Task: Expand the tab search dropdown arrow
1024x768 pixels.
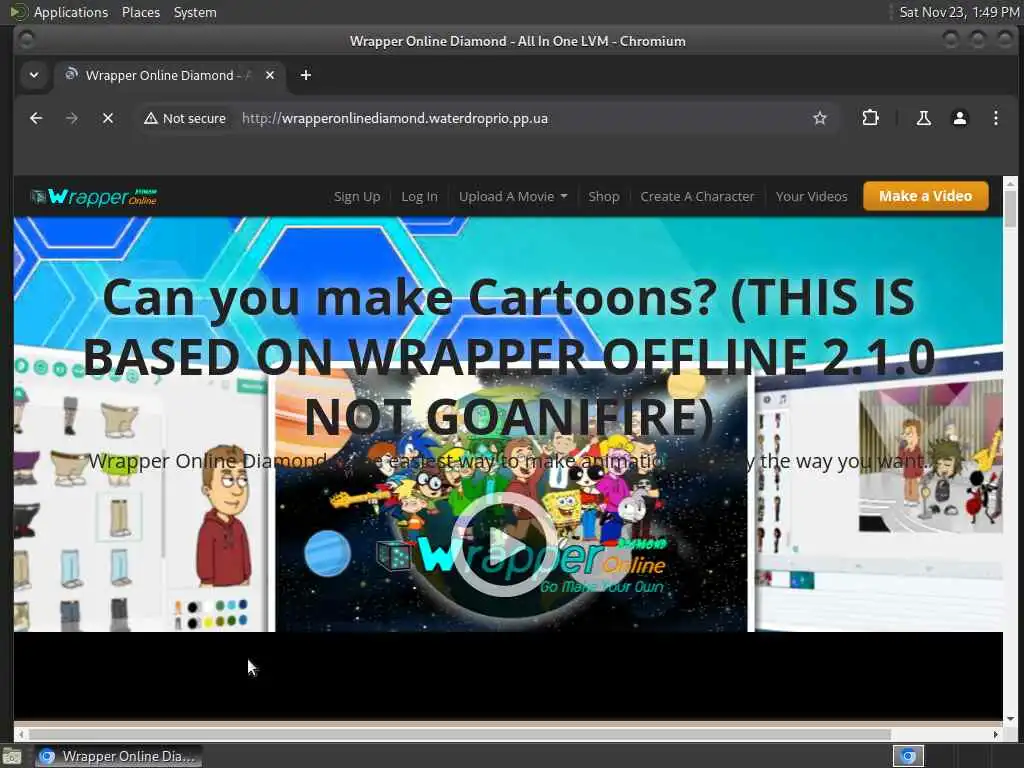Action: pyautogui.click(x=34, y=75)
